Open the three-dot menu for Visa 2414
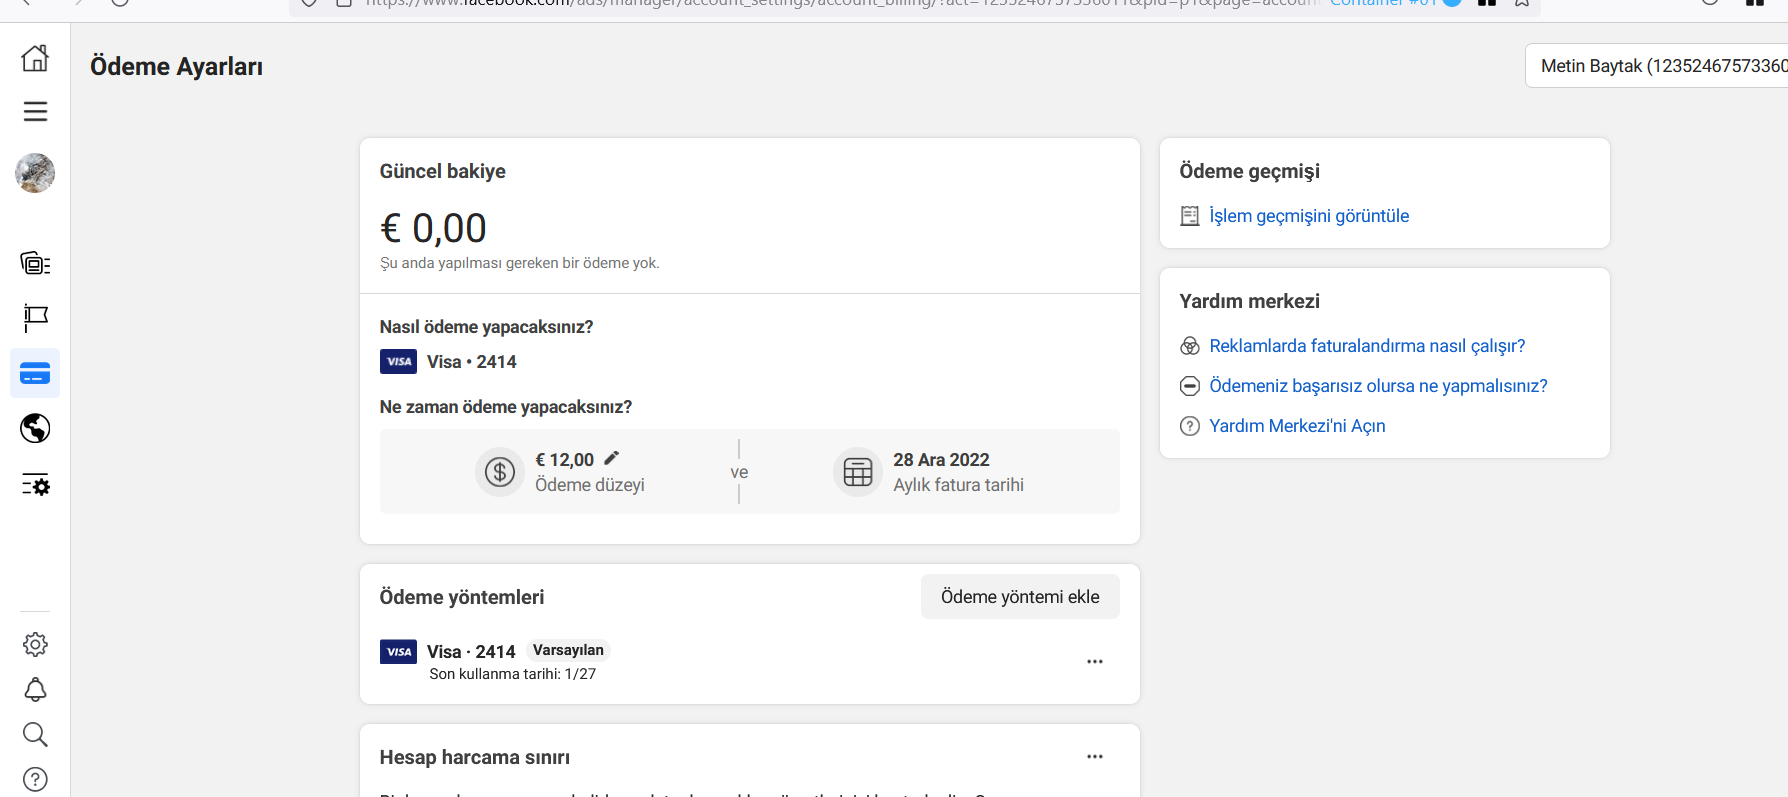This screenshot has width=1788, height=797. tap(1095, 661)
